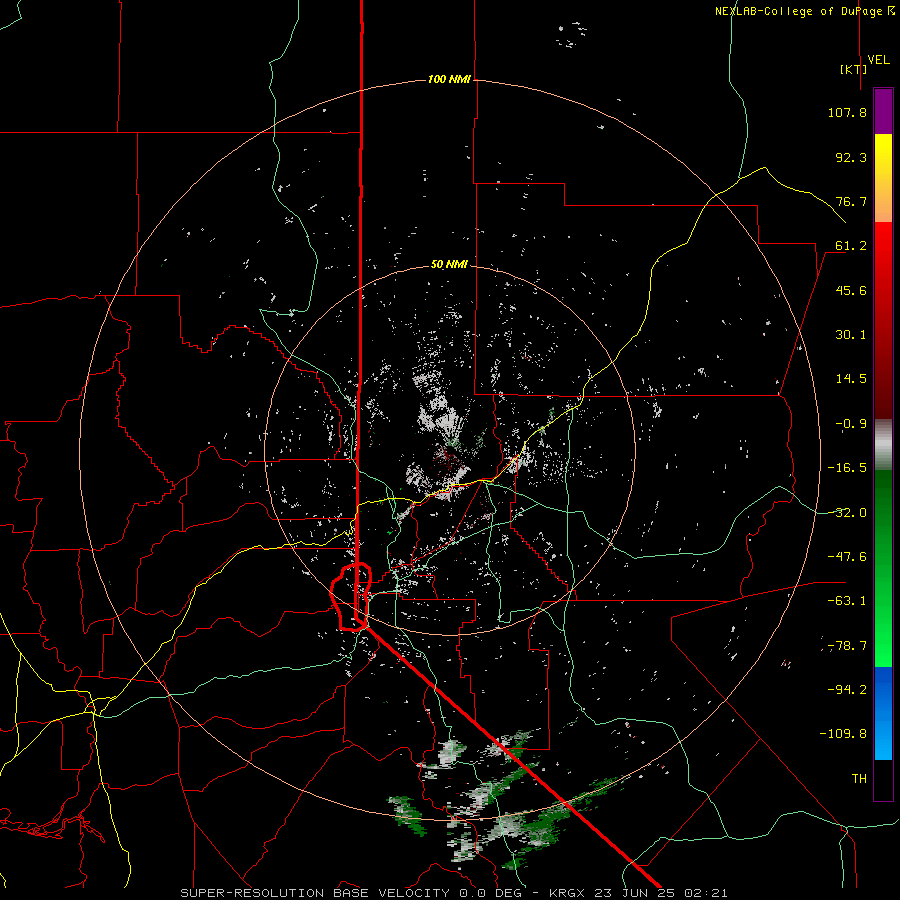Select the -109.8 velocity scale value
Viewport: 900px width, 900px height.
click(x=843, y=734)
